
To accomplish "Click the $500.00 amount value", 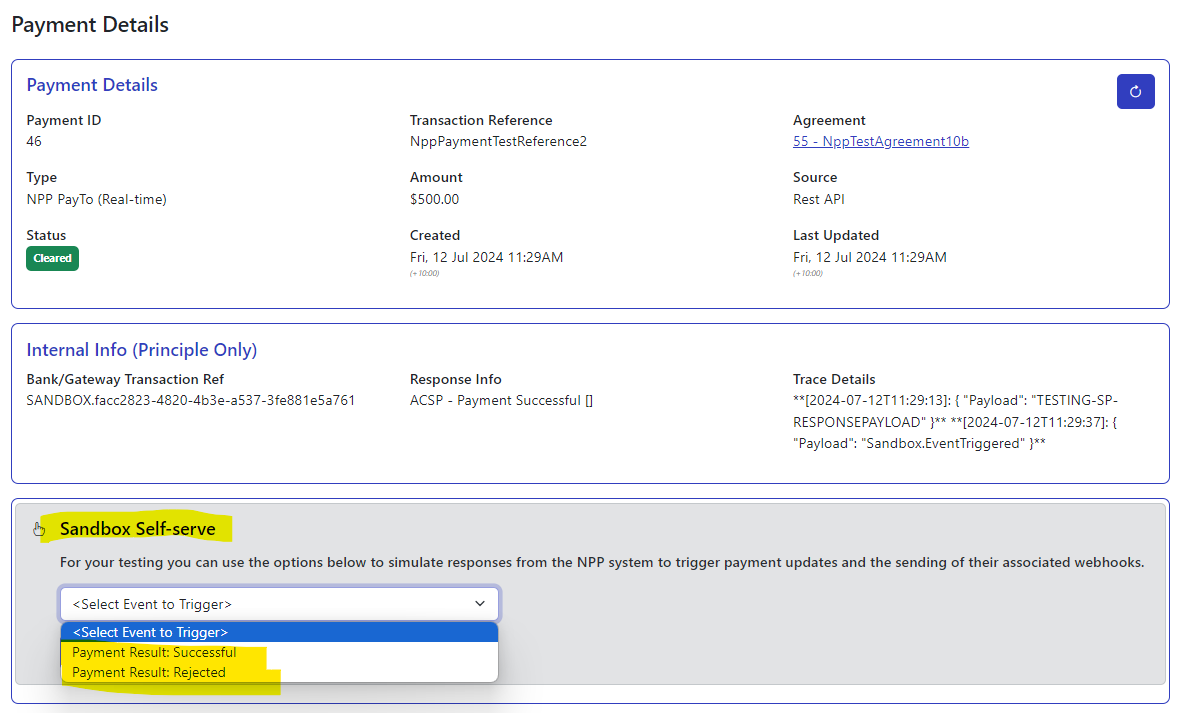I will (434, 199).
